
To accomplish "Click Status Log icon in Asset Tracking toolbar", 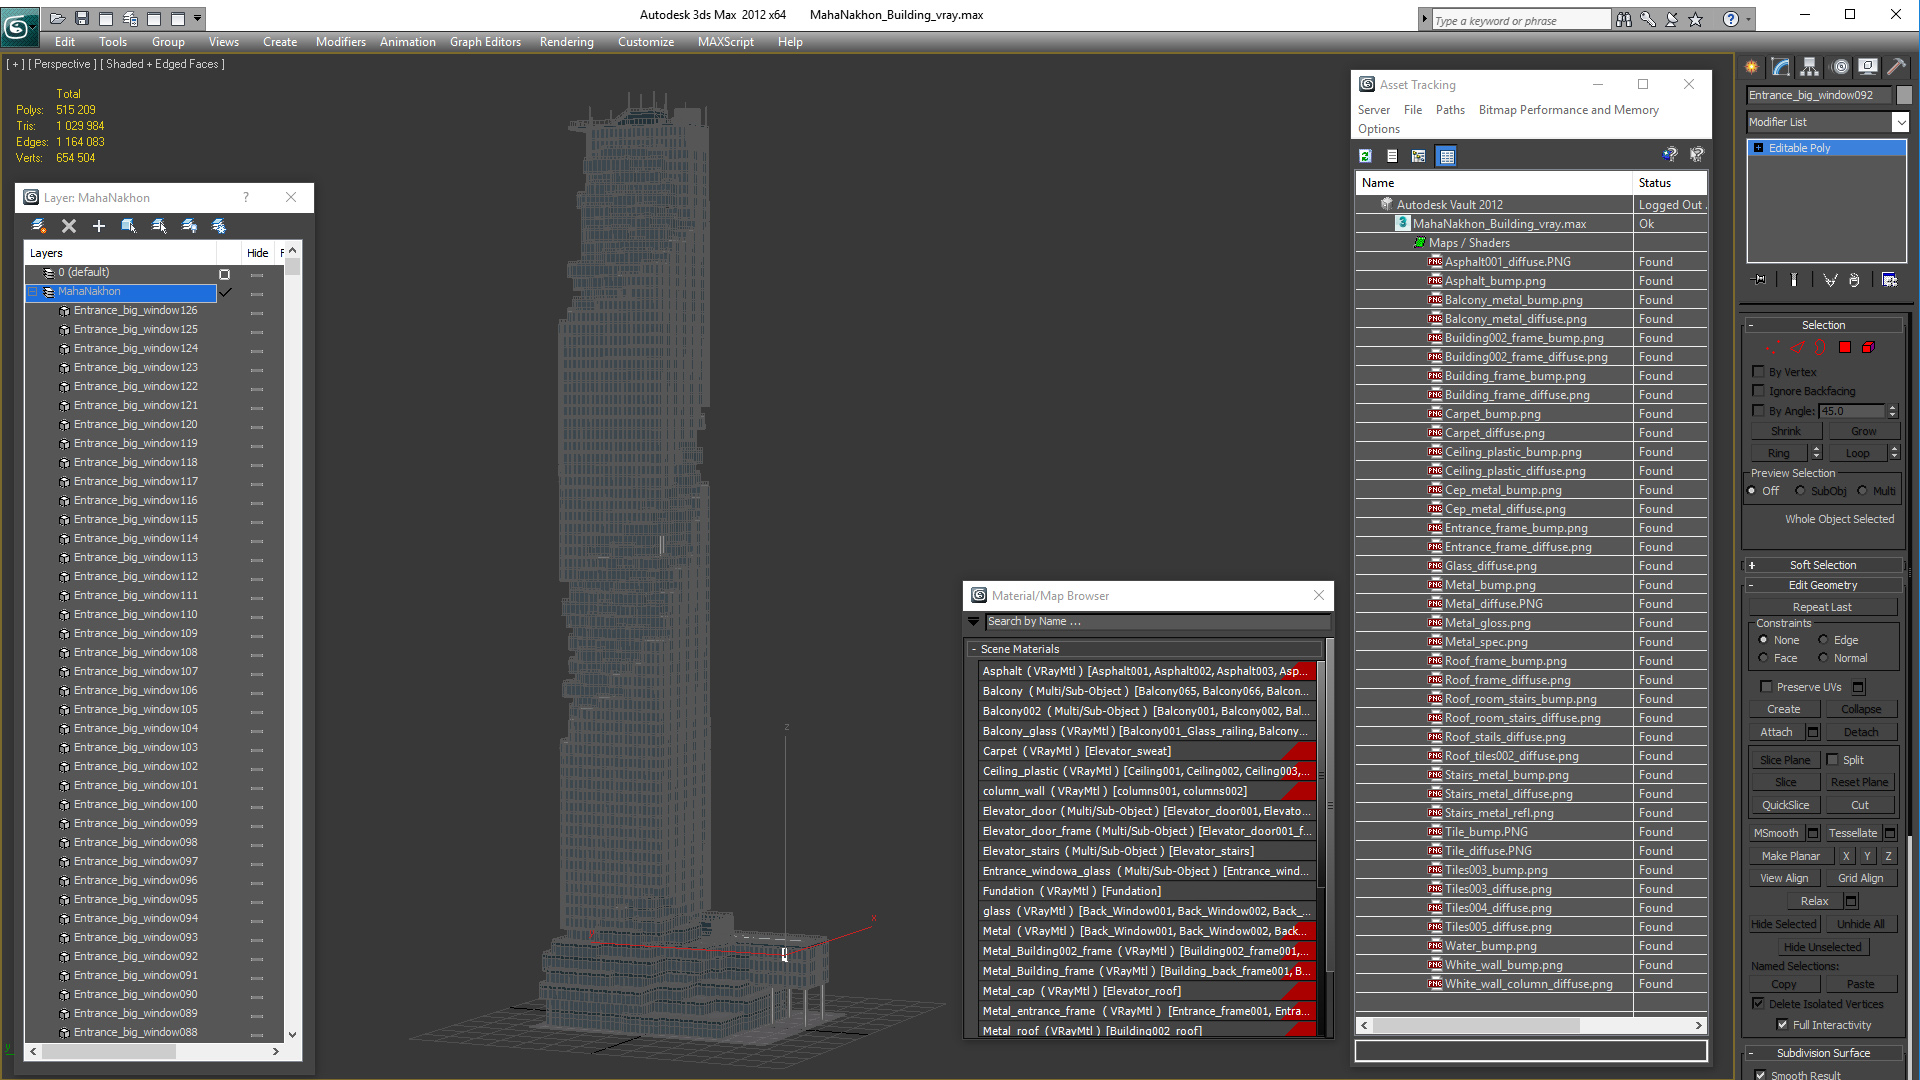I will coord(1392,156).
